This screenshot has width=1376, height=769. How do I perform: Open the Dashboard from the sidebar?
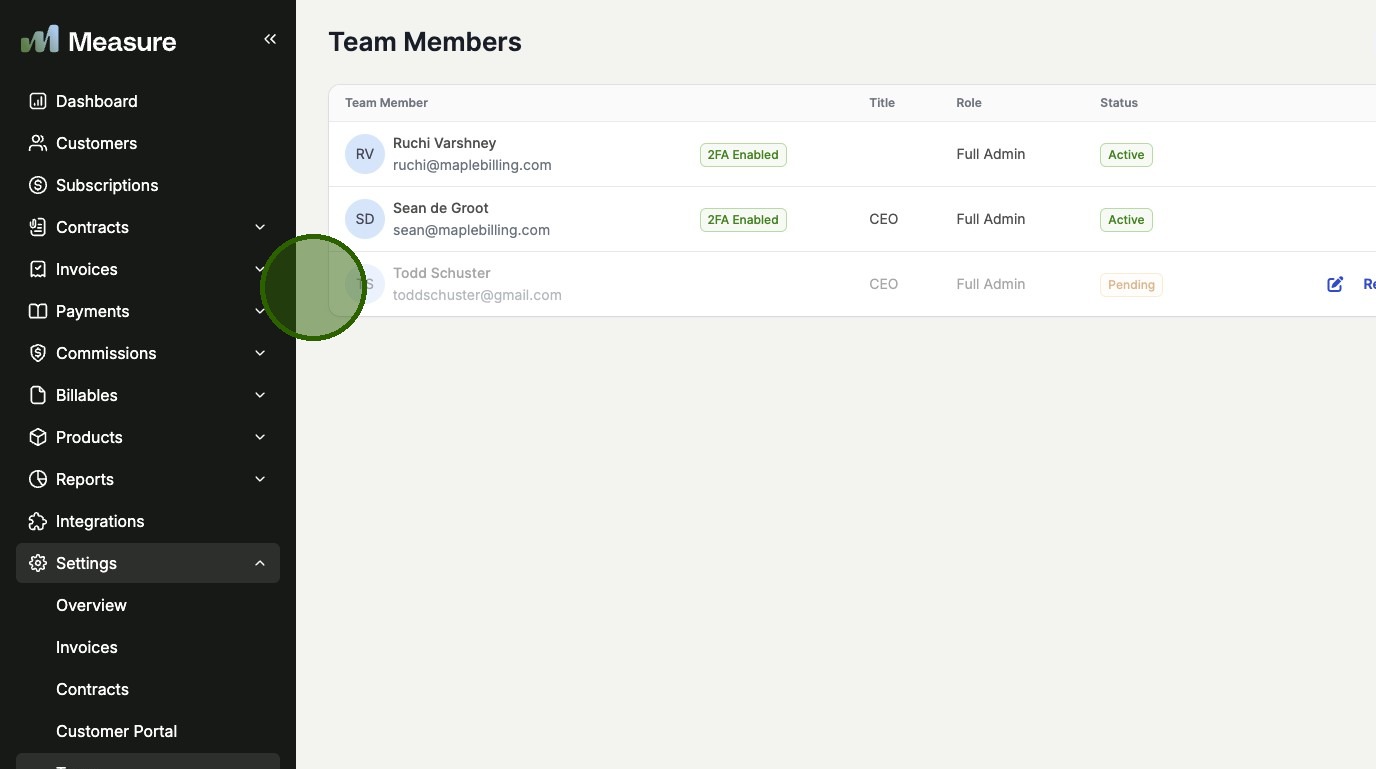pos(96,101)
